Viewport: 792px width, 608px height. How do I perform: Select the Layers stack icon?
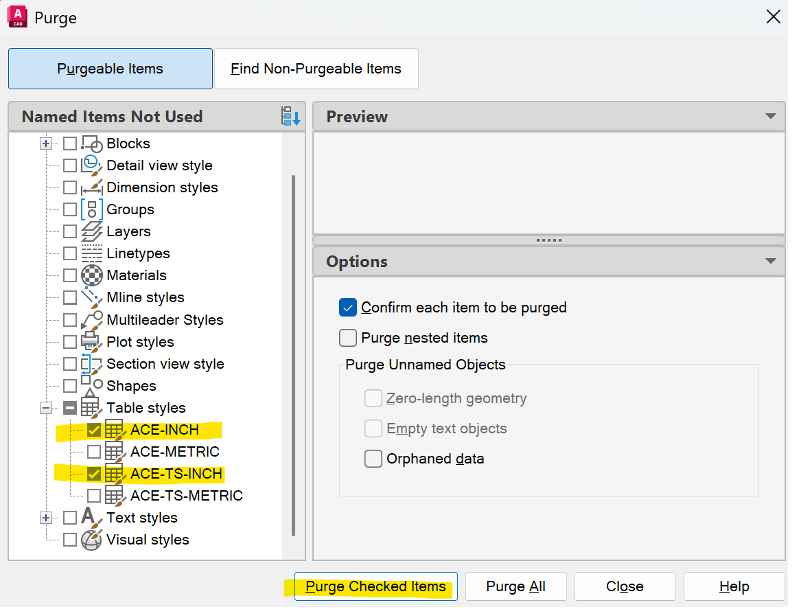[x=92, y=232]
